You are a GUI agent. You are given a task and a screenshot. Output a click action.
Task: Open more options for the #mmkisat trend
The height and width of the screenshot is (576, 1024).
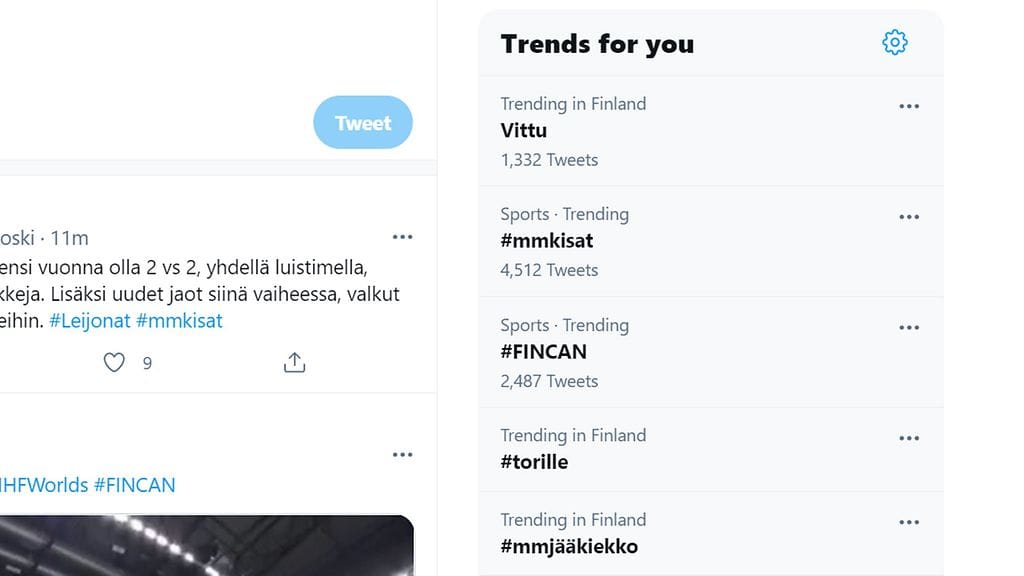tap(908, 217)
